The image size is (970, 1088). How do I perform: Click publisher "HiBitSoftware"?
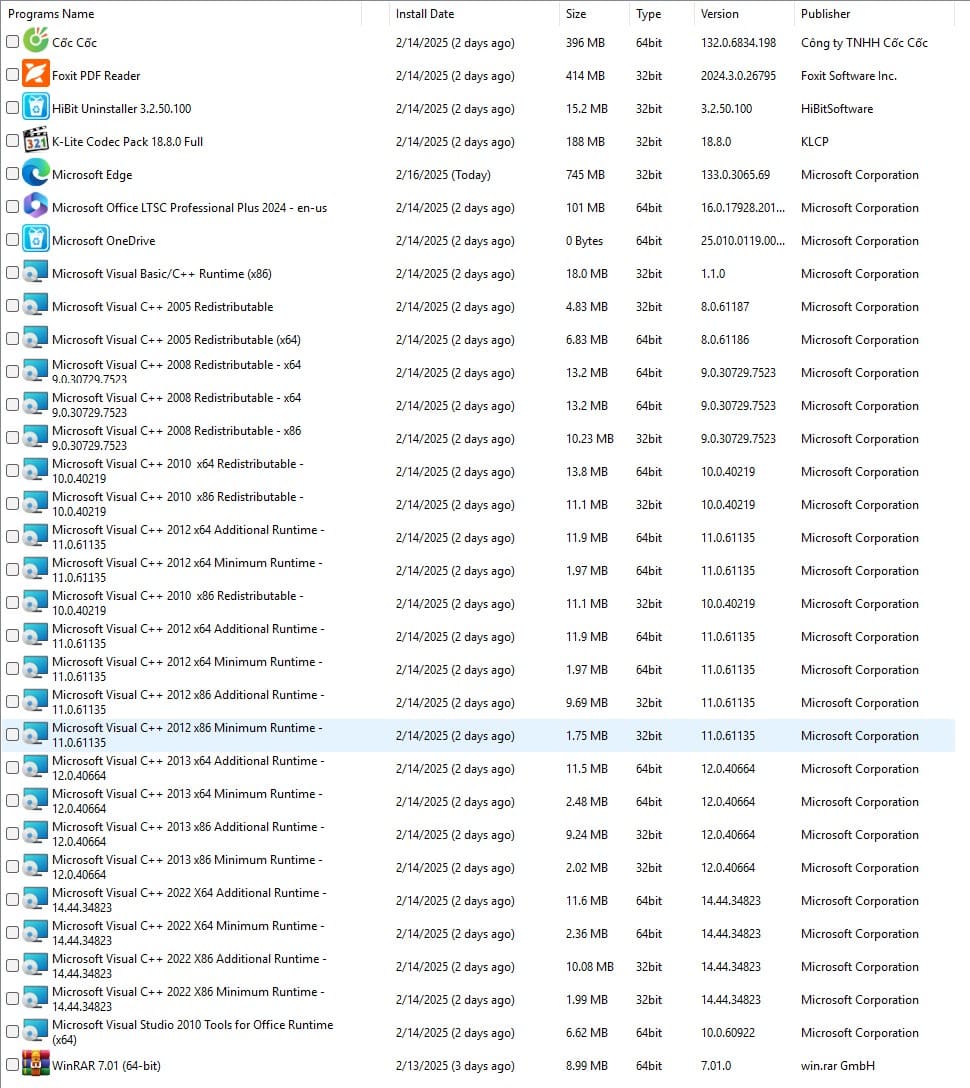click(837, 109)
